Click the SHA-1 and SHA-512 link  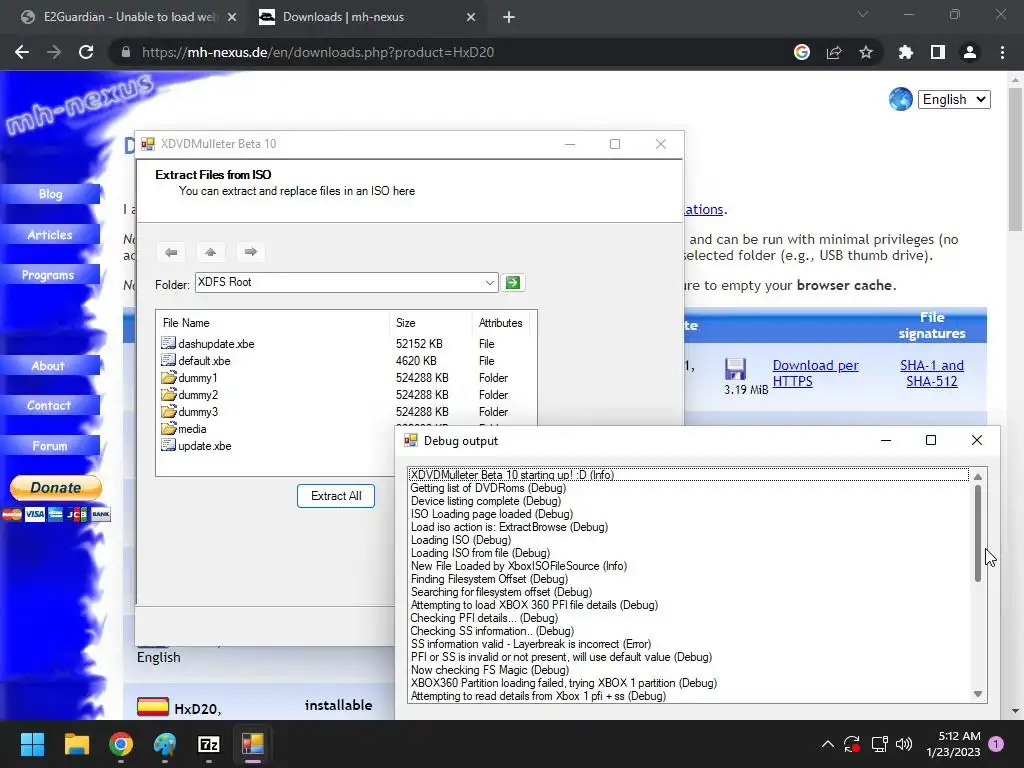click(932, 374)
